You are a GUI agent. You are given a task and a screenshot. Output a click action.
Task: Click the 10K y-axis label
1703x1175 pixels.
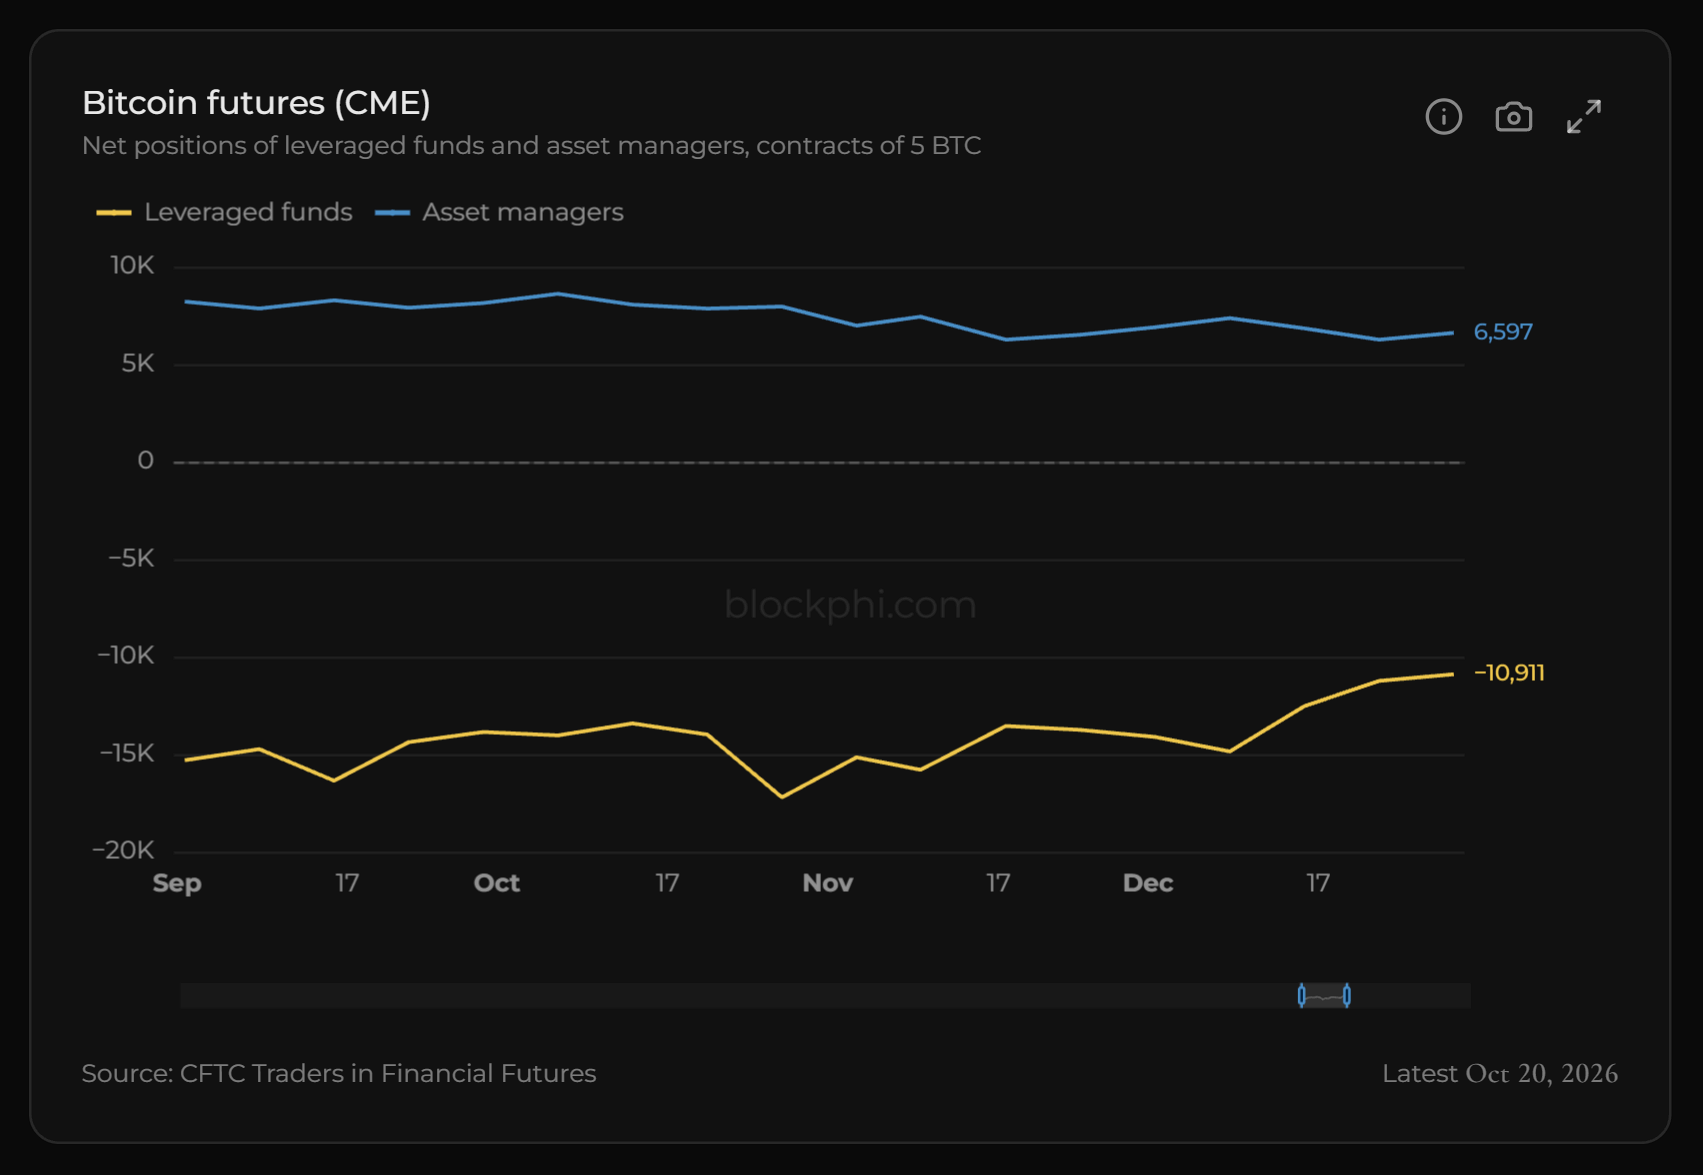pyautogui.click(x=133, y=266)
